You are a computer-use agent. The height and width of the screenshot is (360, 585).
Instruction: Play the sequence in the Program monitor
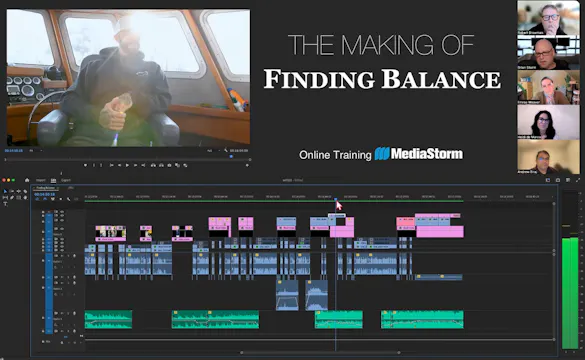[x=127, y=165]
